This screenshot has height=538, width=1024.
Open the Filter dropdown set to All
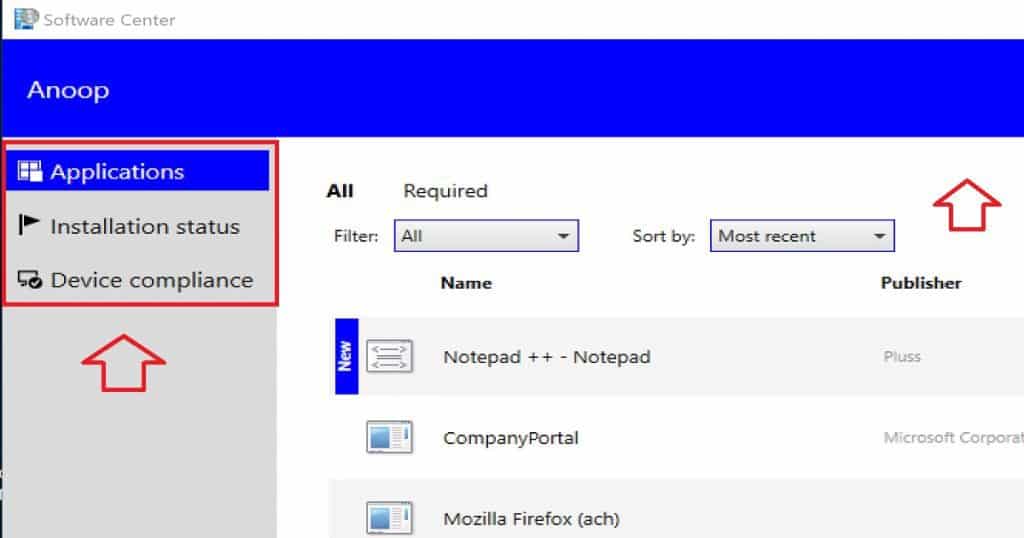click(x=486, y=236)
